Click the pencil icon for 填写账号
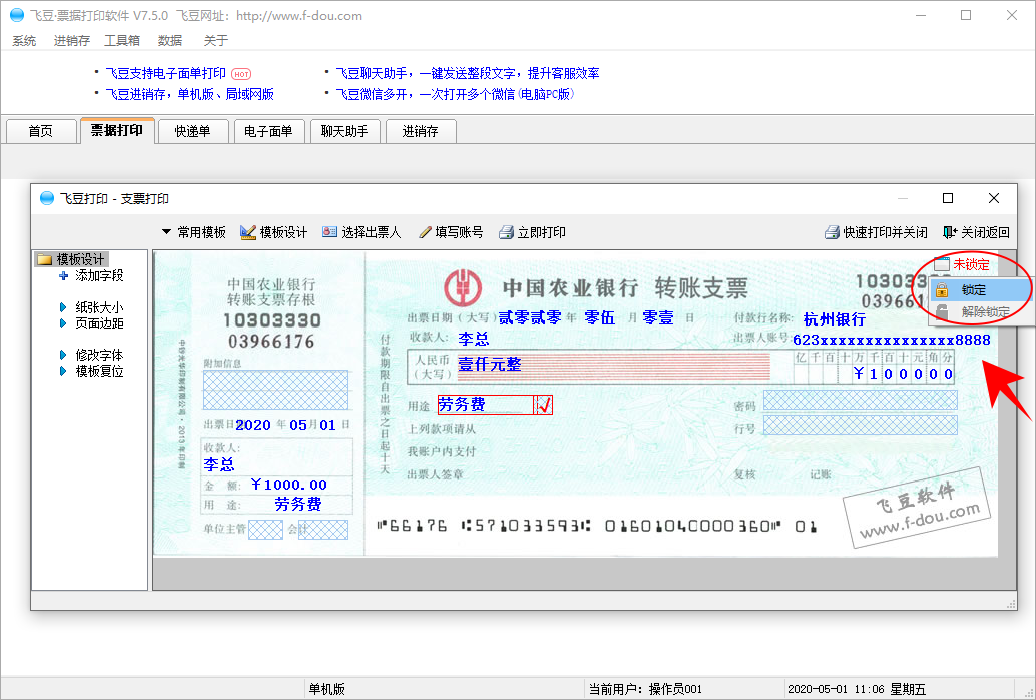Image resolution: width=1036 pixels, height=700 pixels. pos(426,232)
